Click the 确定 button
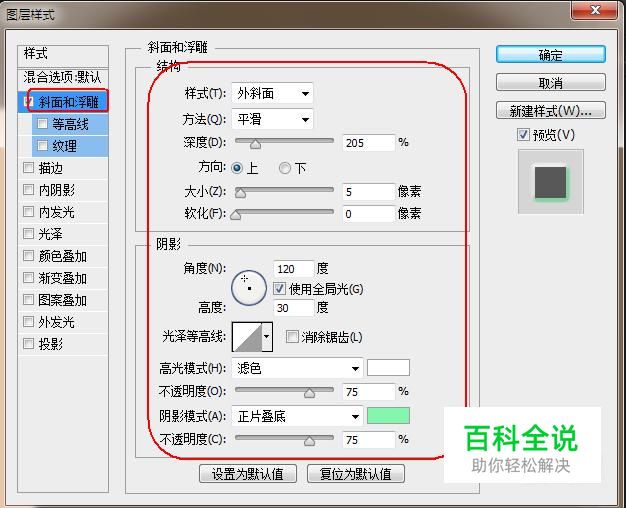626x508 pixels. pos(551,54)
